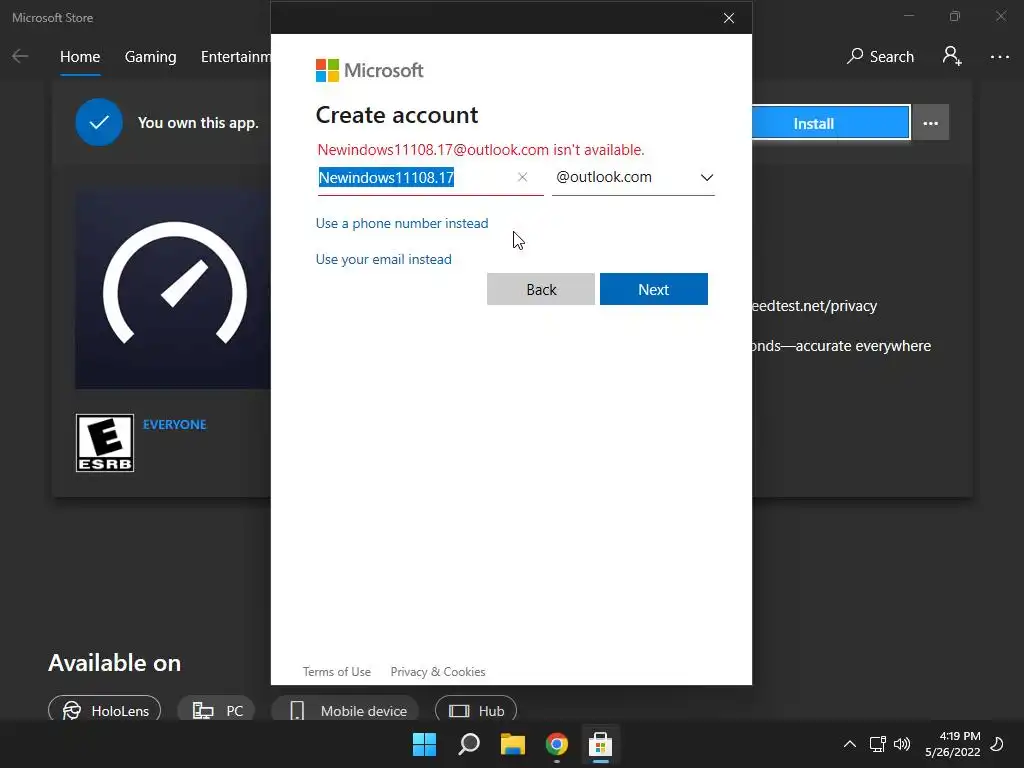Screen dimensions: 1024x768
Task: Click the 'Create account' heading
Action: pos(397,115)
